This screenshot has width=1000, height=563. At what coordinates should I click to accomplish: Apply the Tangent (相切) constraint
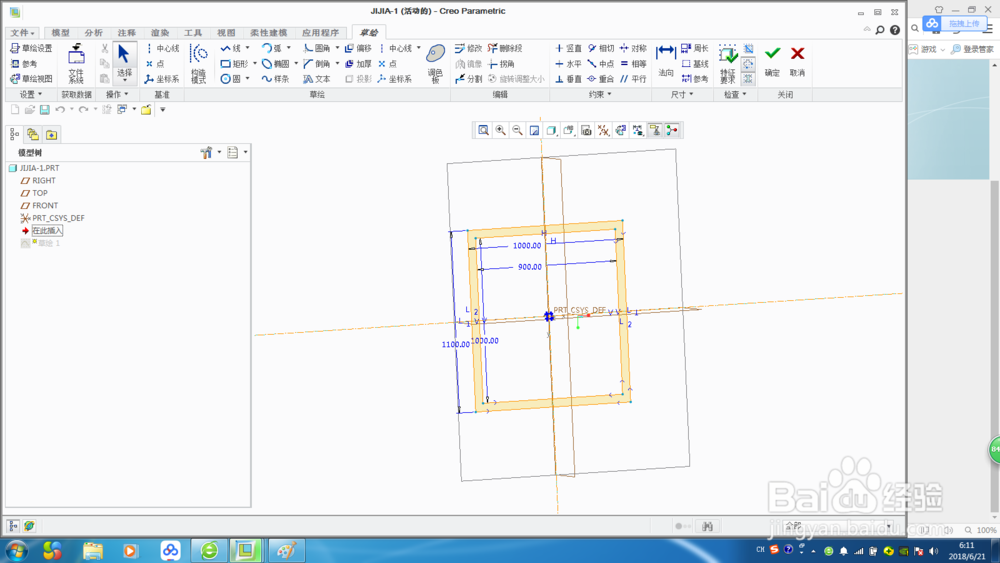click(601, 48)
